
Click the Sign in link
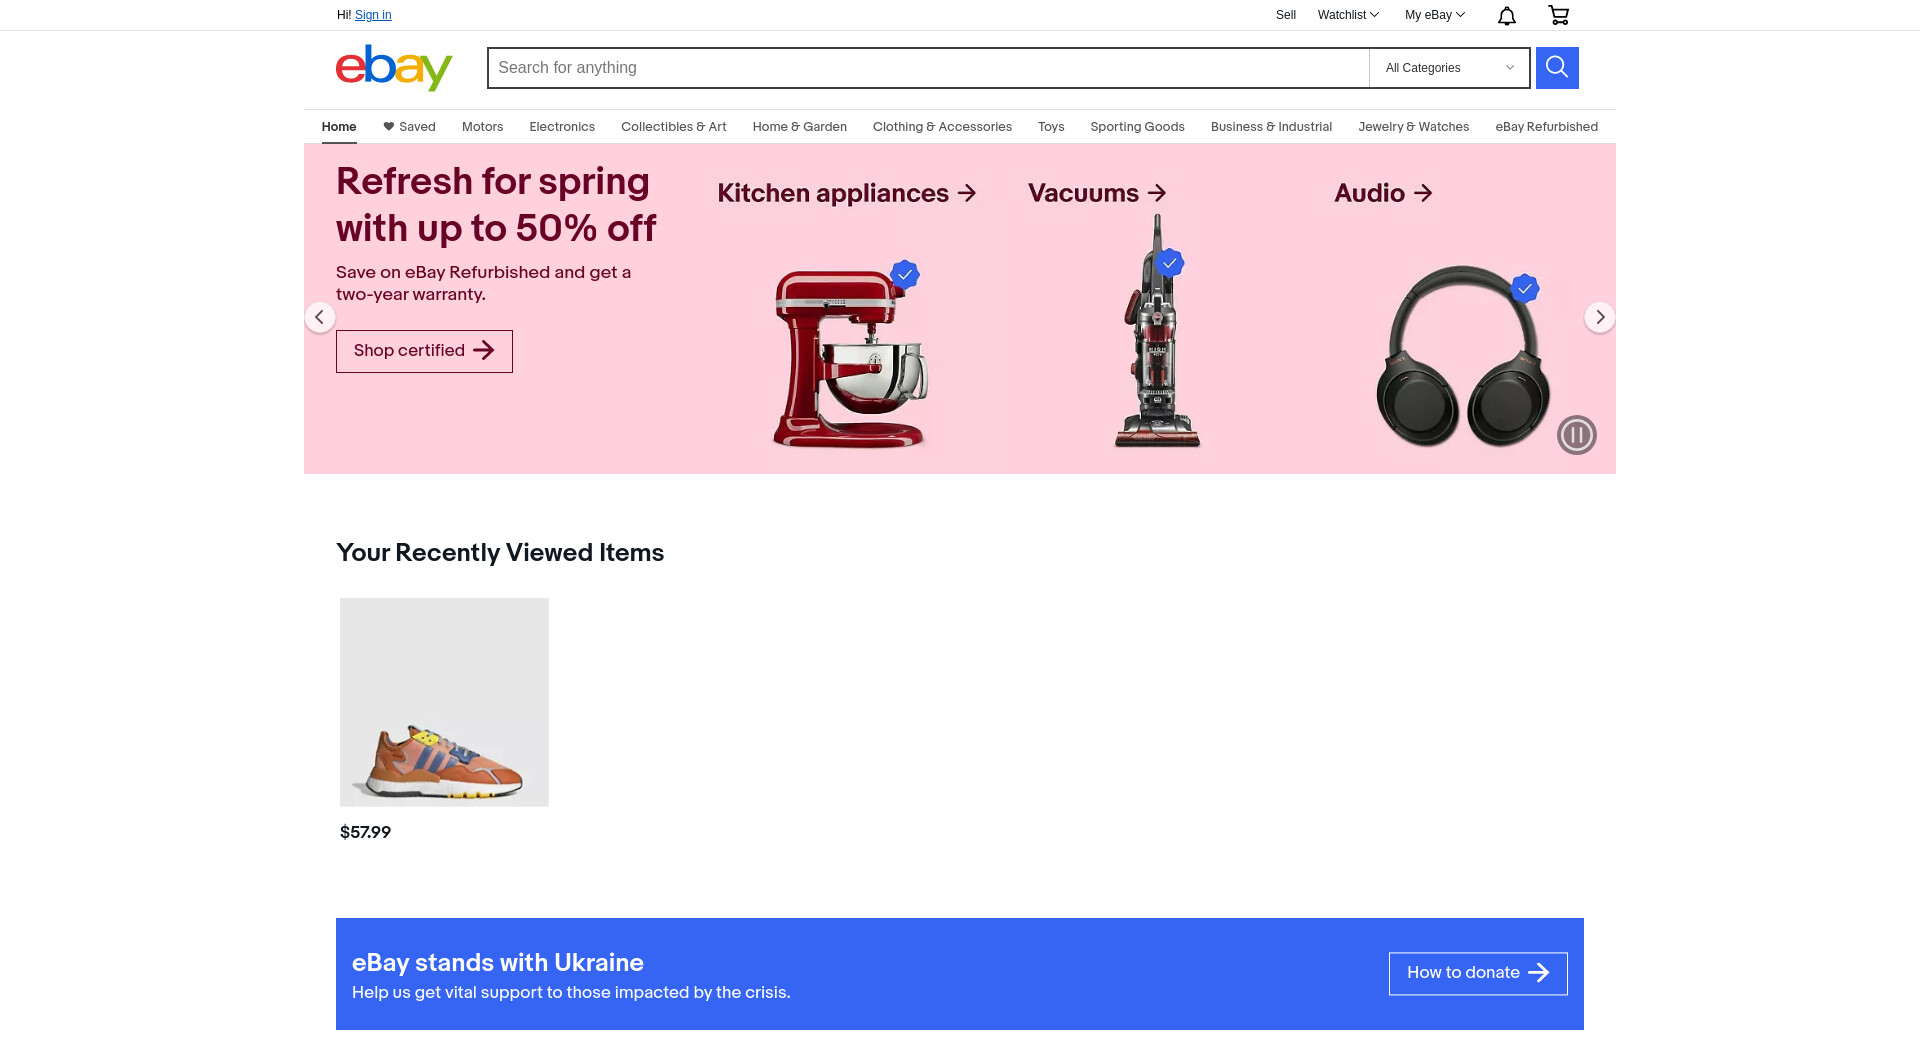373,15
